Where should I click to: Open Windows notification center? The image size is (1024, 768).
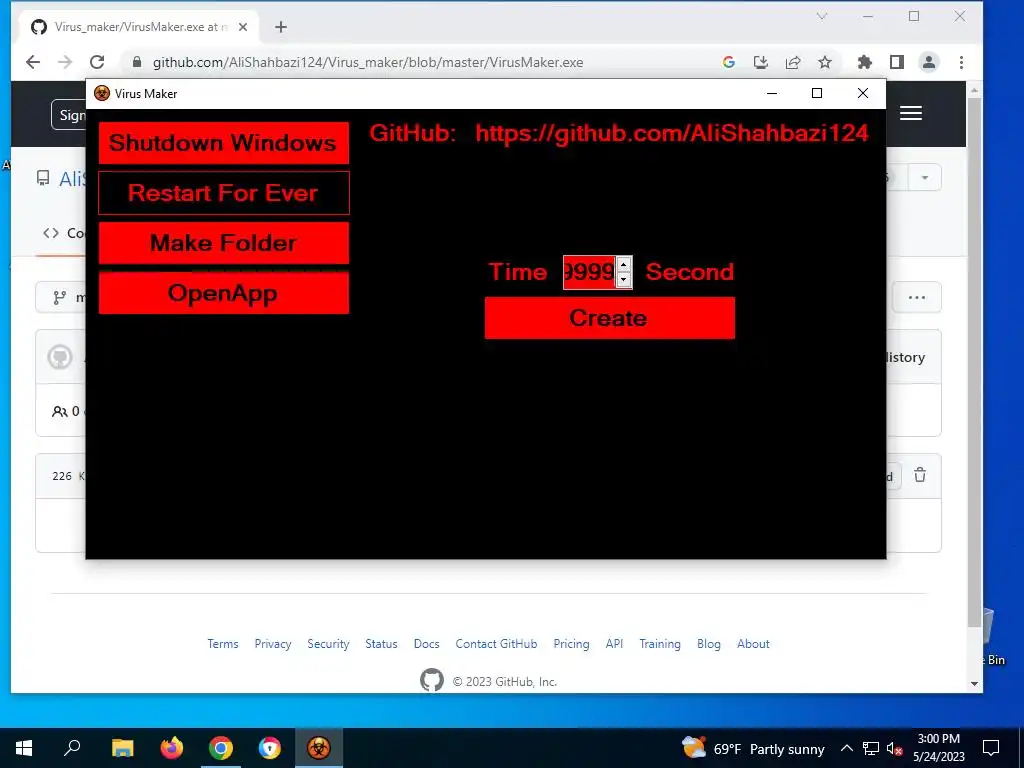tap(991, 748)
